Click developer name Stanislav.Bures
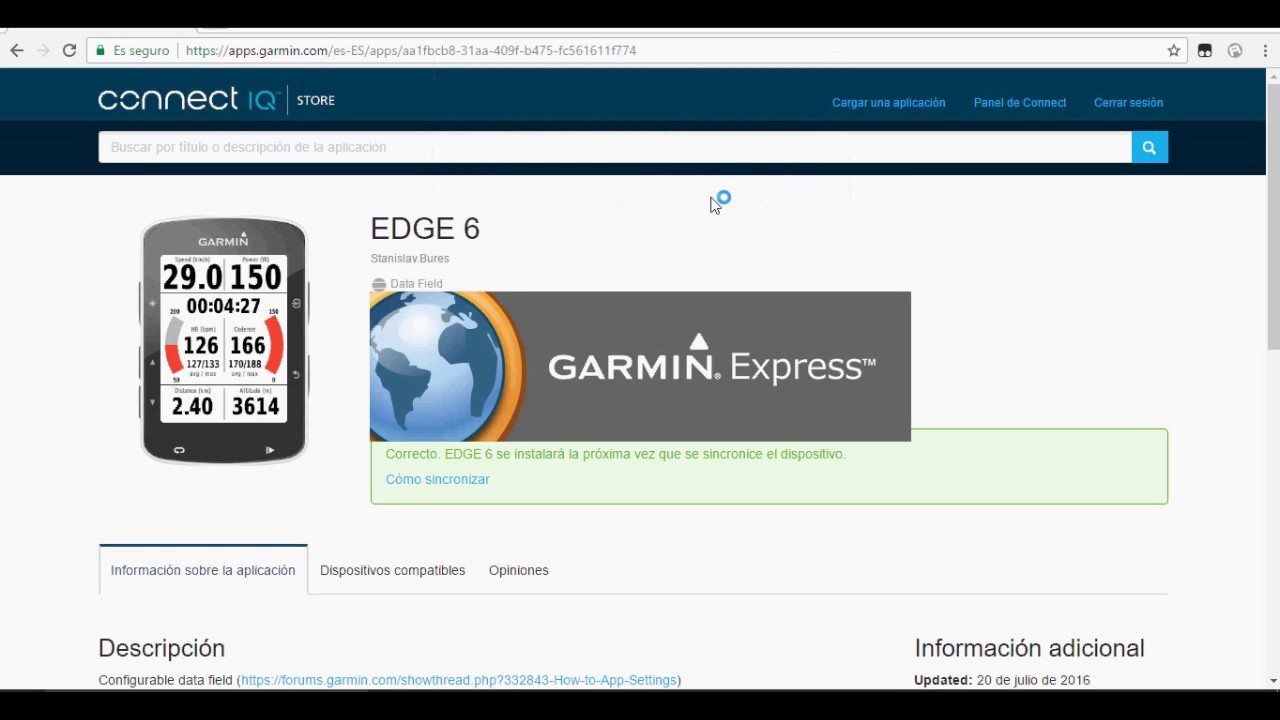The width and height of the screenshot is (1280, 720). 410,259
